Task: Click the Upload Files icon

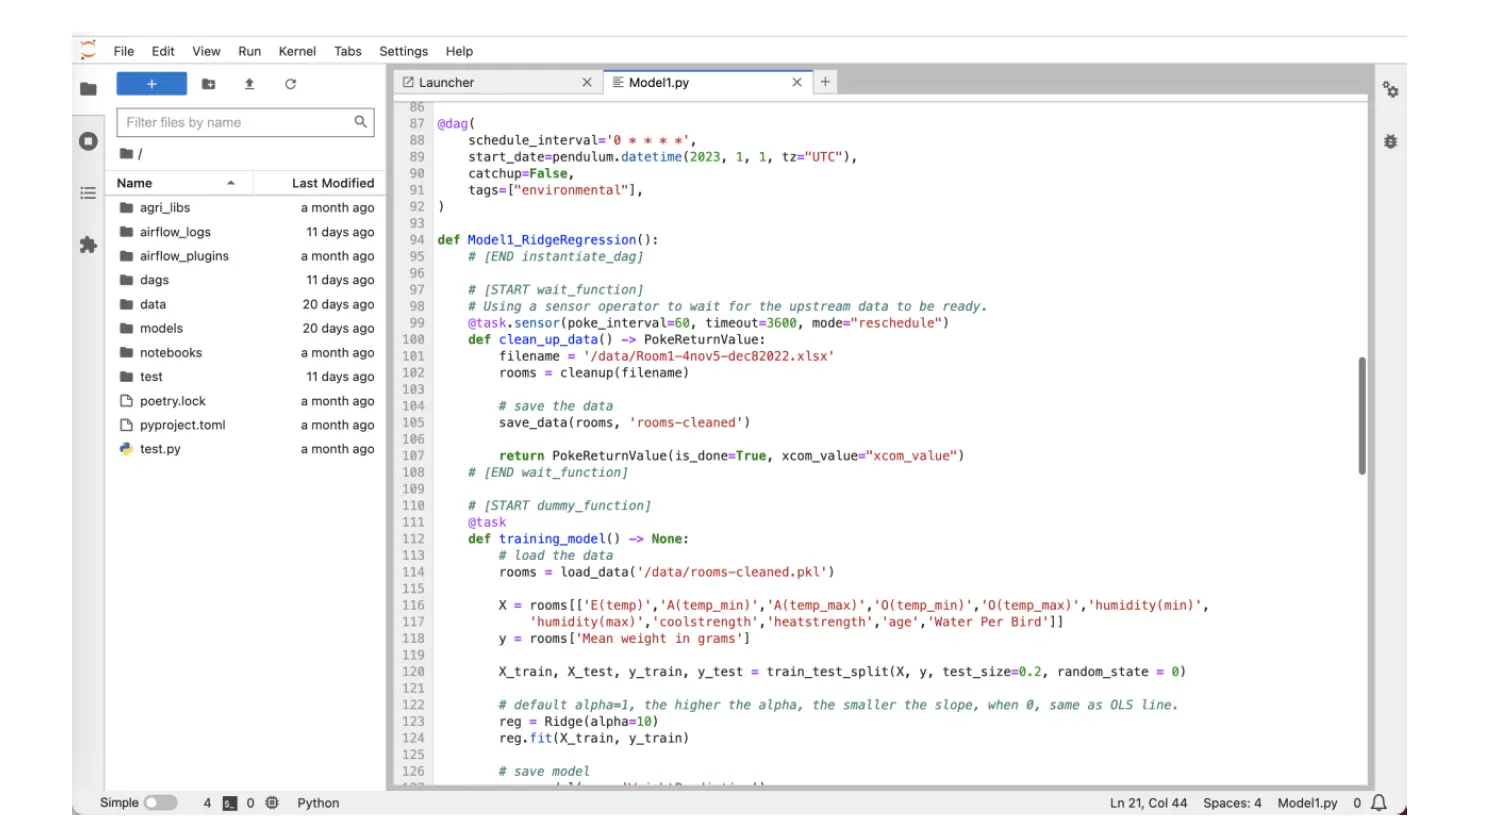Action: (249, 84)
